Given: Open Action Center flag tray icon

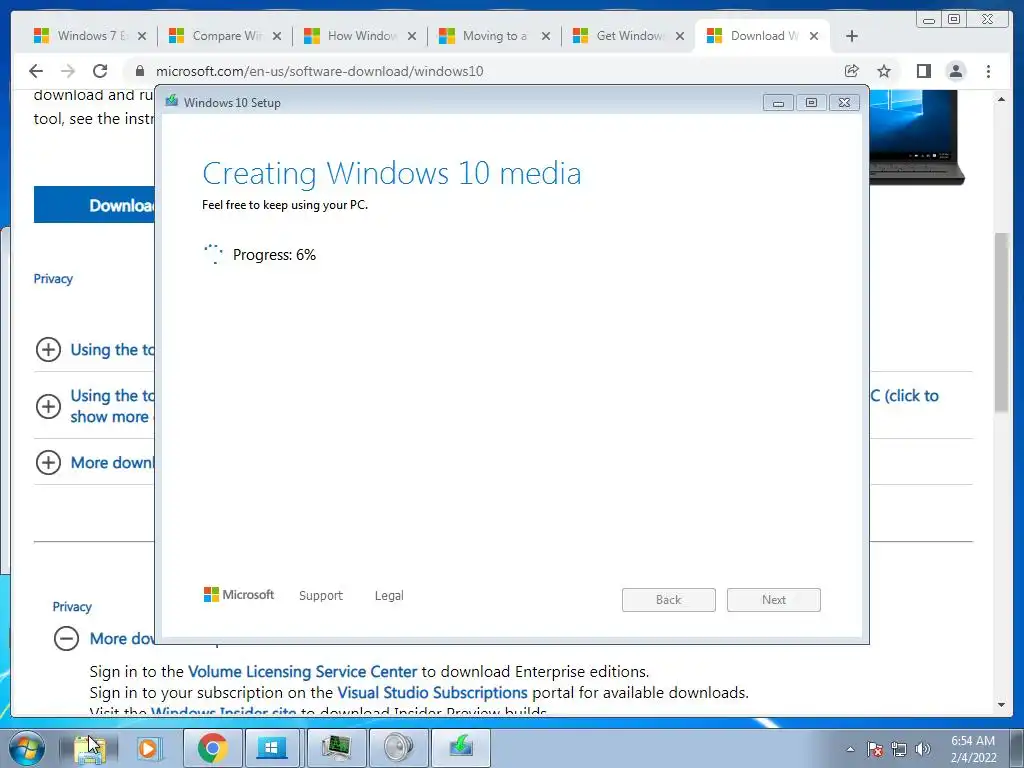Looking at the screenshot, I should (875, 749).
